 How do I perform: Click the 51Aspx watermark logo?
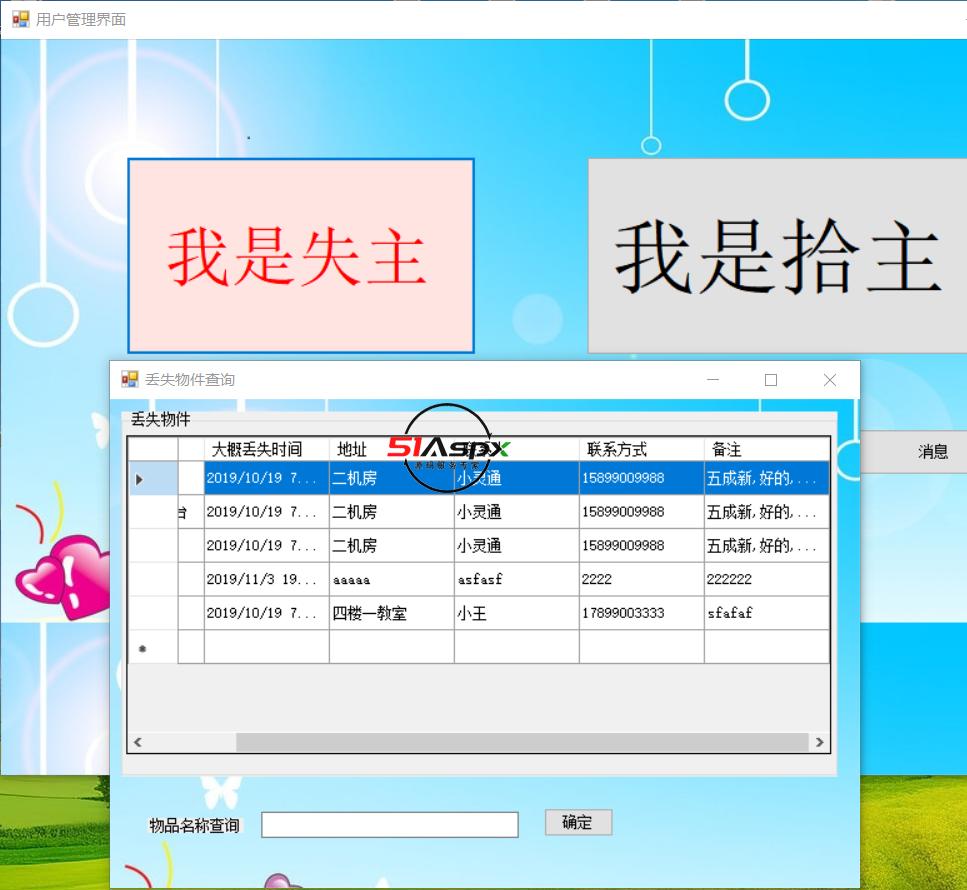click(x=447, y=449)
